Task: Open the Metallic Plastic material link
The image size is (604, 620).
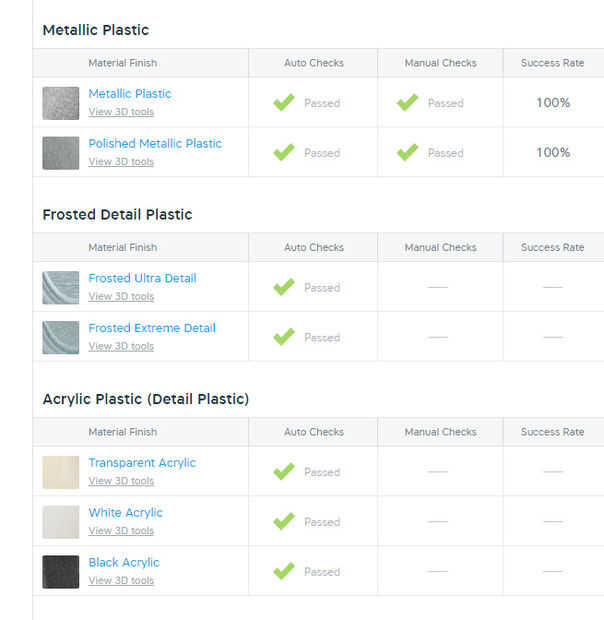Action: tap(130, 94)
